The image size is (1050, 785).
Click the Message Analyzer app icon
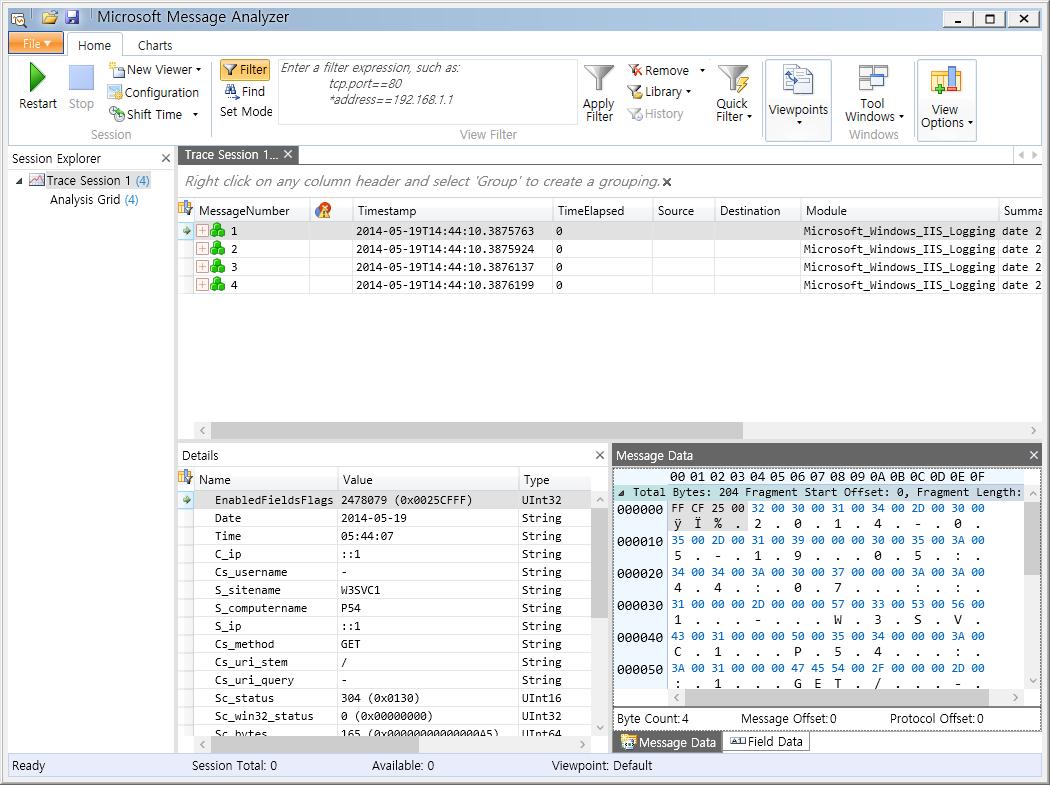(x=19, y=19)
